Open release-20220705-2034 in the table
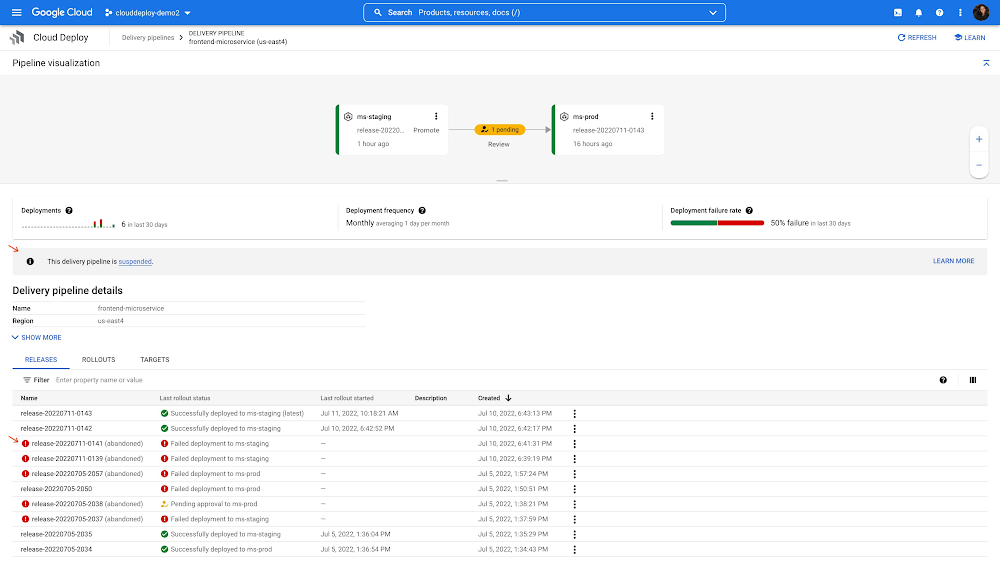 click(56, 549)
